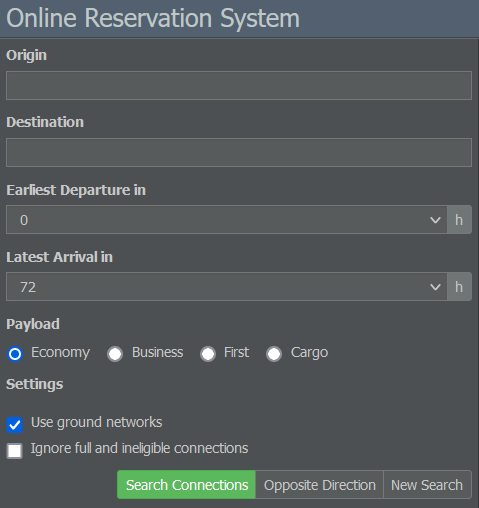The image size is (479, 508).
Task: Click the Use ground networks label text
Action: tap(97, 423)
